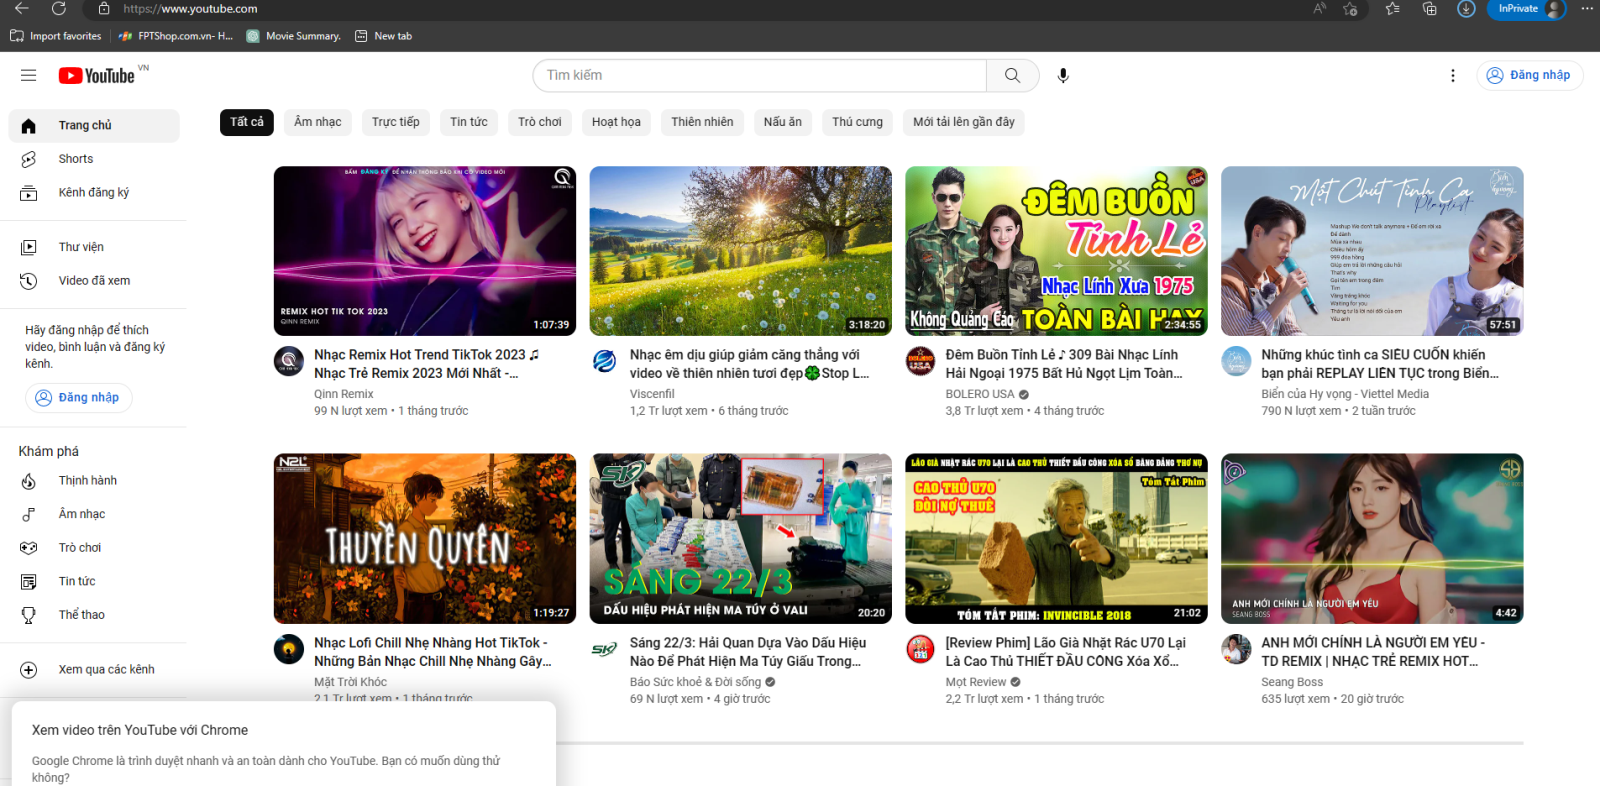Open Báo Sức khoẻ & Đời sống channel
The height and width of the screenshot is (786, 1600).
click(695, 682)
